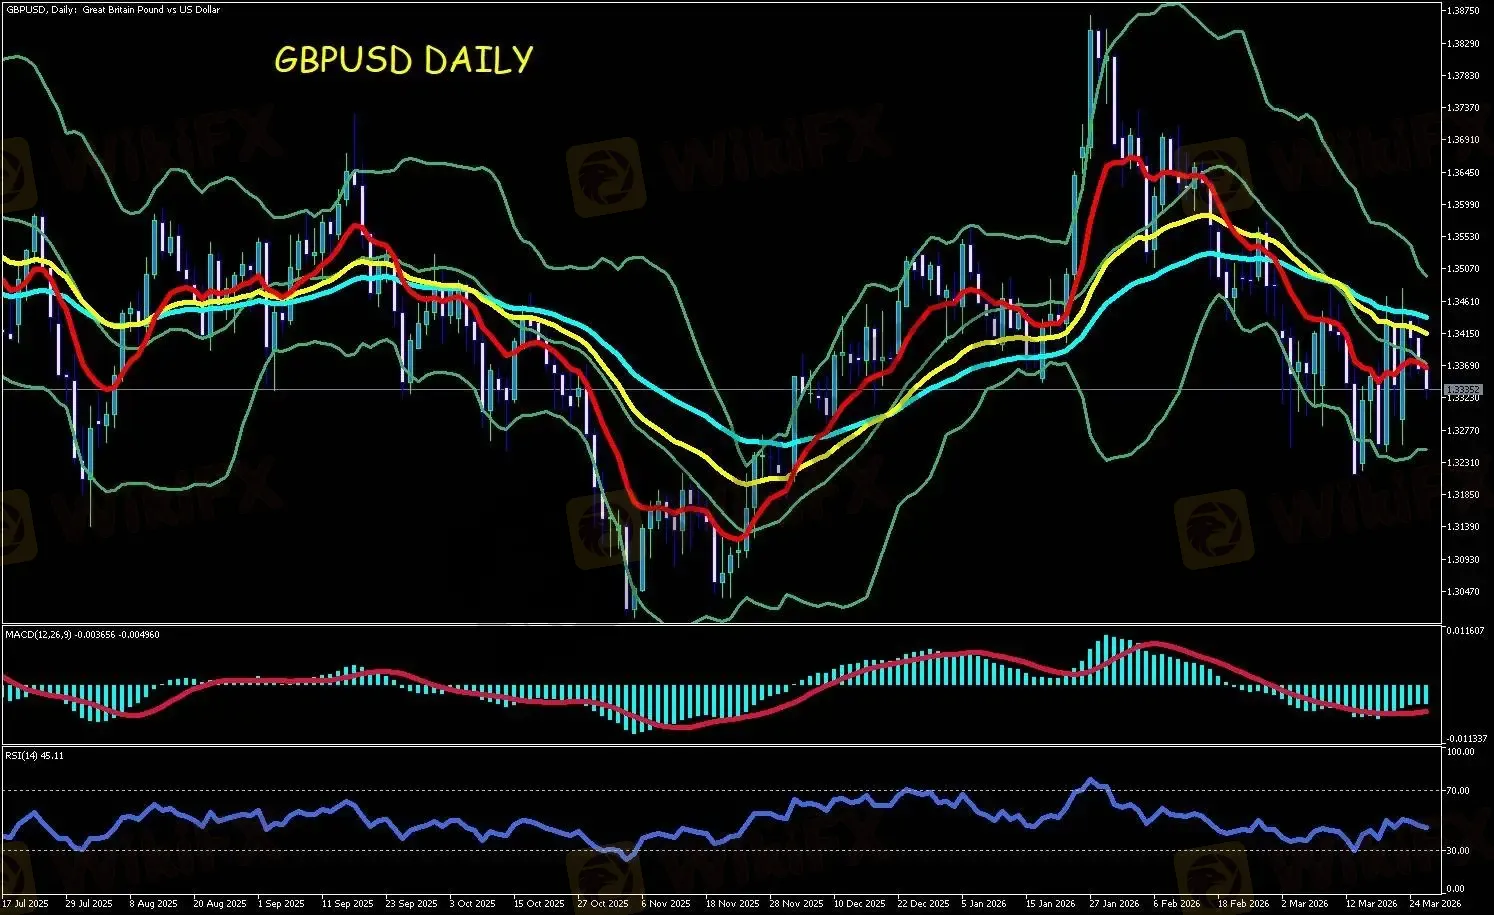Select the 27 Jan 2026 date label
Image resolution: width=1494 pixels, height=915 pixels.
[x=1114, y=904]
